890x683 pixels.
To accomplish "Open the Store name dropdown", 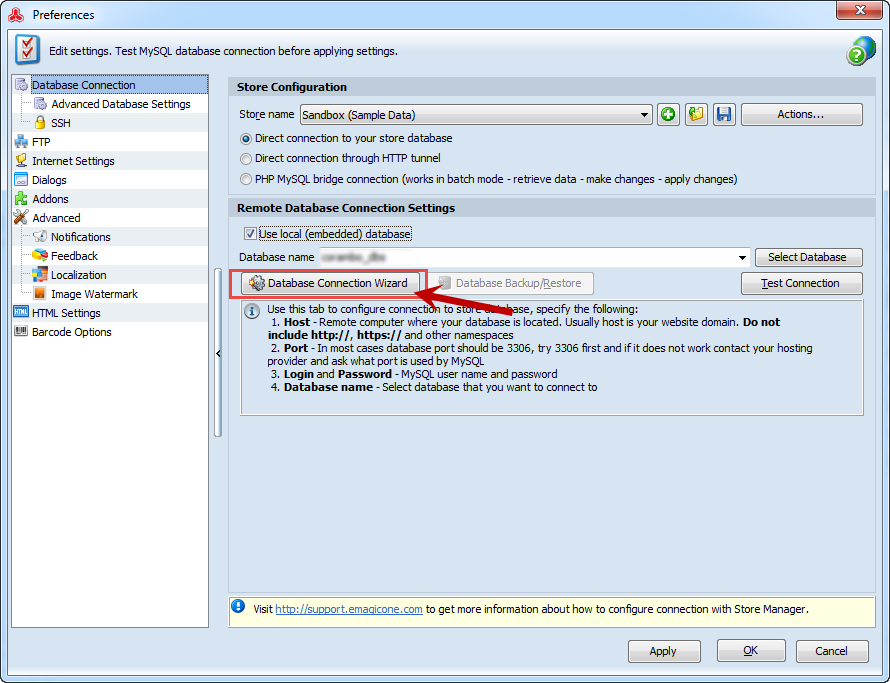I will point(645,115).
